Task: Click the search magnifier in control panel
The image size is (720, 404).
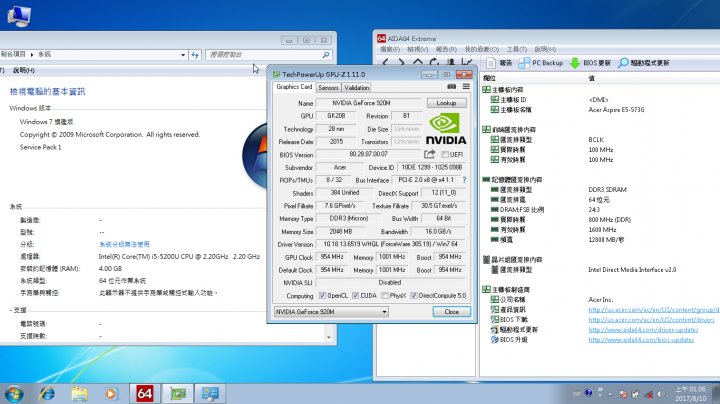Action: pos(326,55)
